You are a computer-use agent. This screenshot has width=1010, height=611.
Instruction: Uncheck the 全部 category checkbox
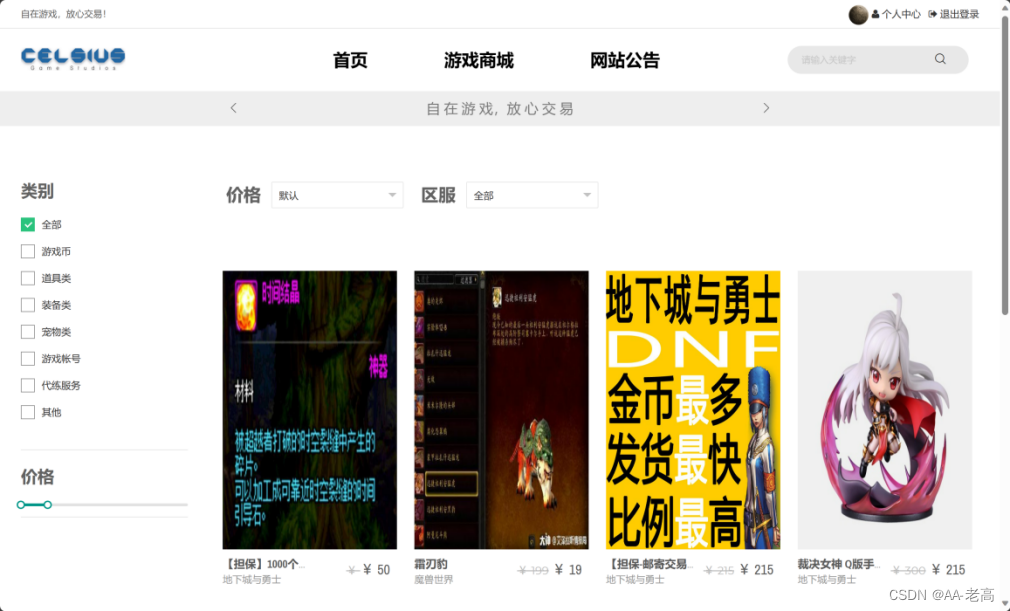tap(28, 225)
